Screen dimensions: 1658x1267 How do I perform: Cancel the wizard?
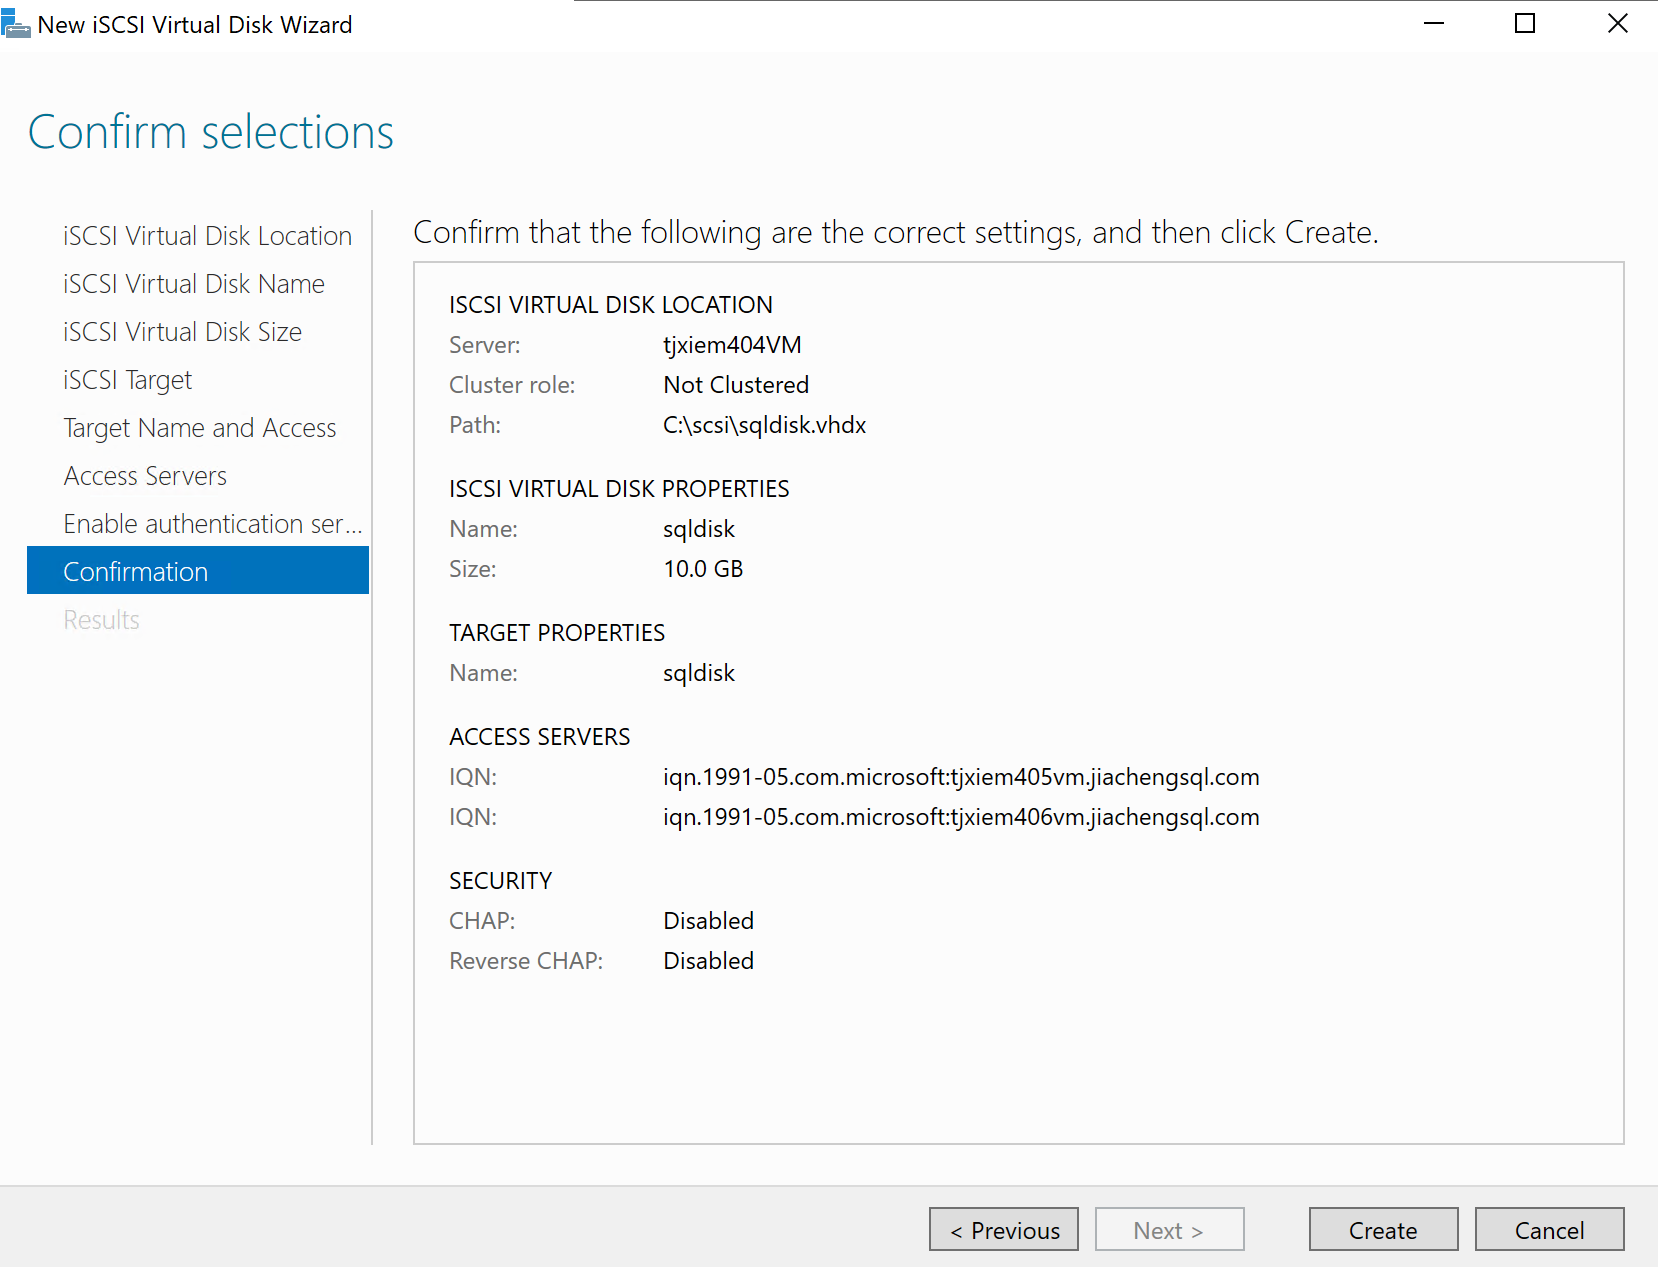[x=1549, y=1230]
